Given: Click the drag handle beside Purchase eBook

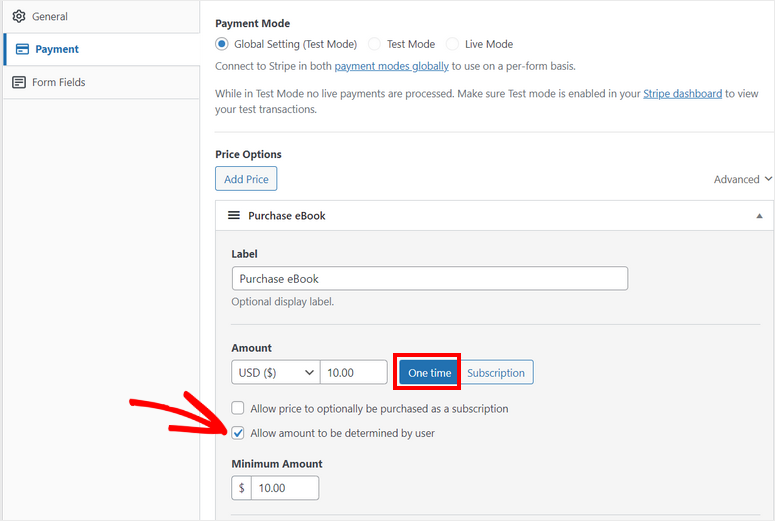Looking at the screenshot, I should pos(234,215).
